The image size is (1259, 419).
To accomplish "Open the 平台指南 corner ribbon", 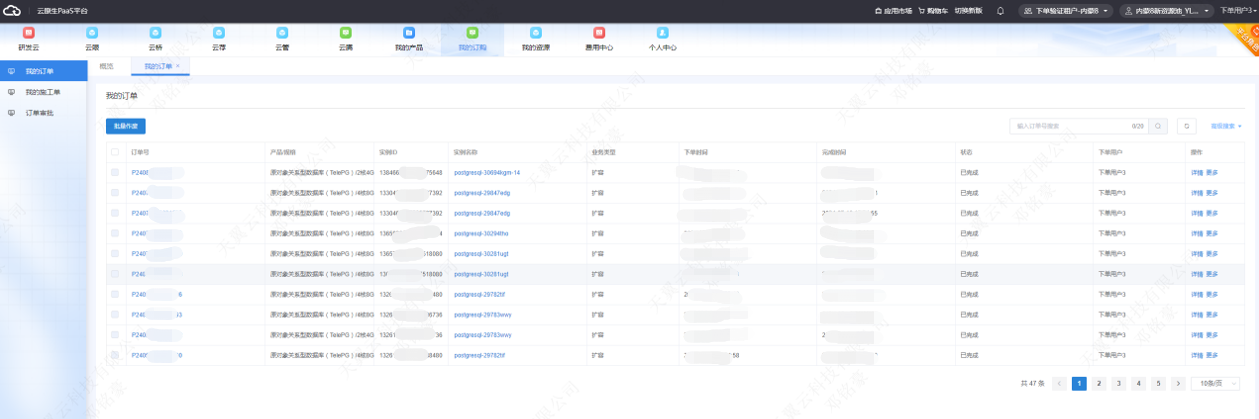I will coord(1245,36).
